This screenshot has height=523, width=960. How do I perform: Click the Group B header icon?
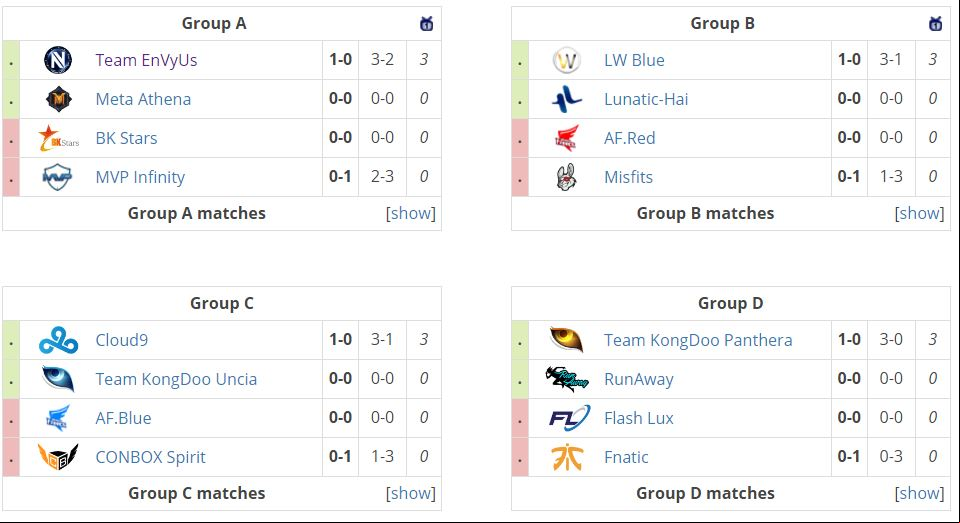[x=936, y=24]
